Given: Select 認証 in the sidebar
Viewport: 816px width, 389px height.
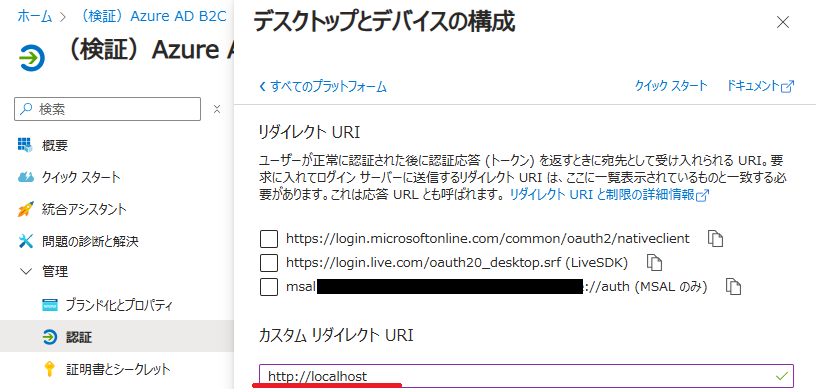Looking at the screenshot, I should (x=79, y=337).
